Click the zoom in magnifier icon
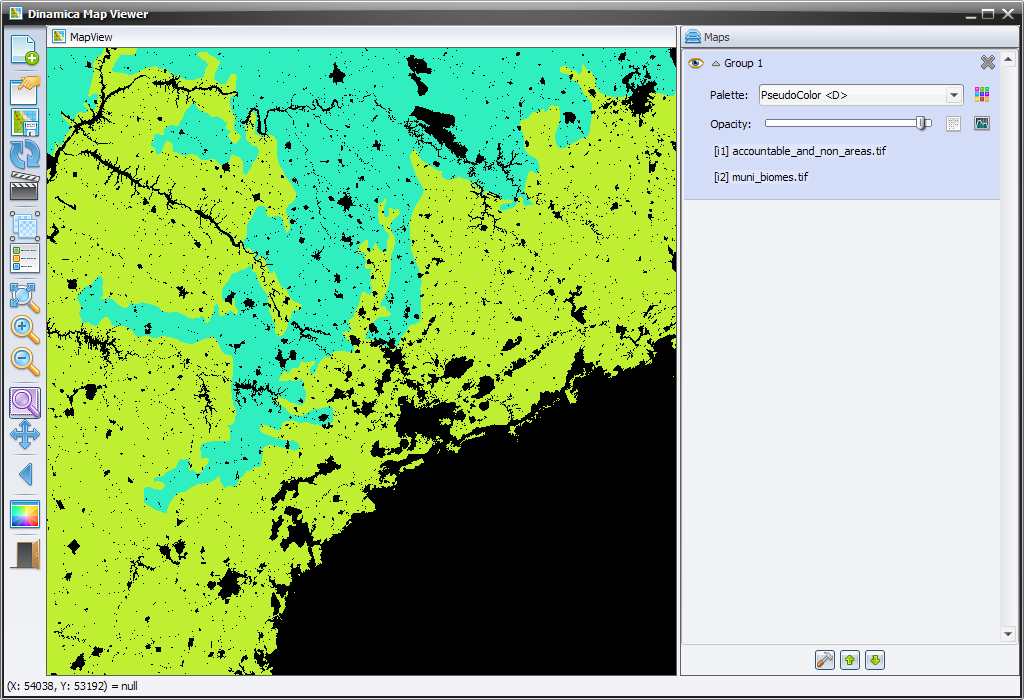Viewport: 1024px width, 700px height. [x=24, y=329]
